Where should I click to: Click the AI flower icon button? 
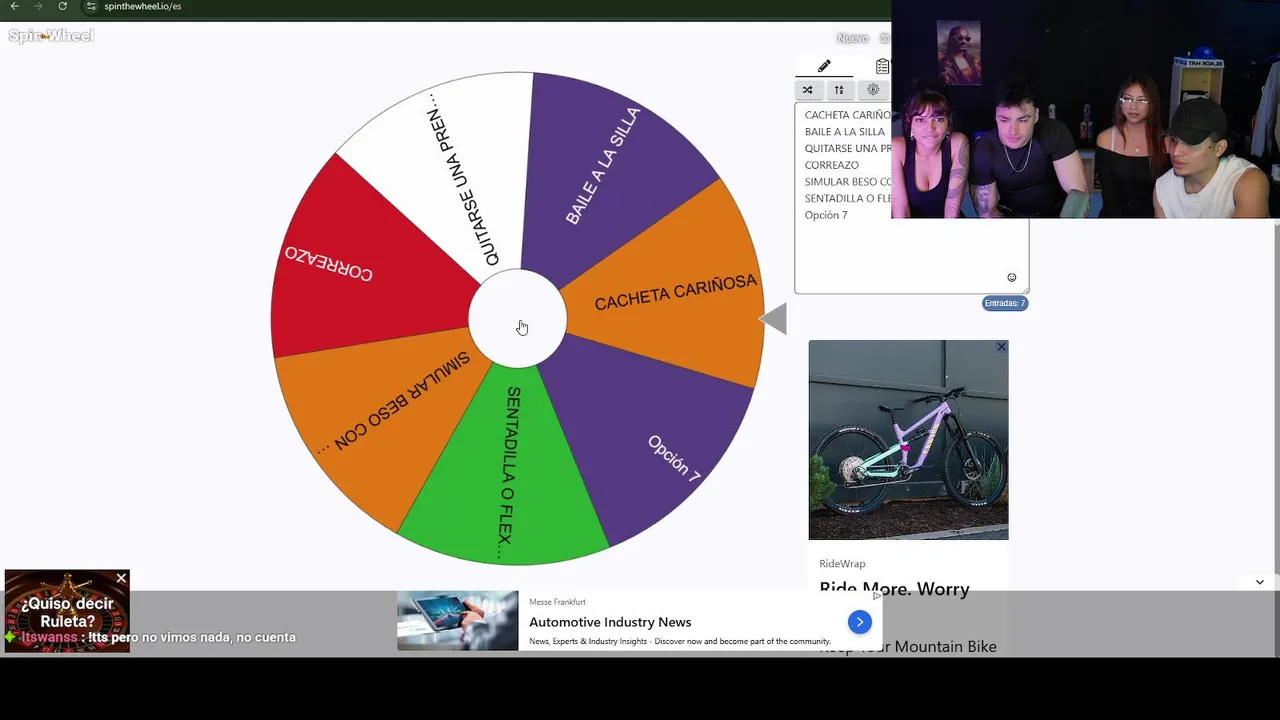[873, 90]
